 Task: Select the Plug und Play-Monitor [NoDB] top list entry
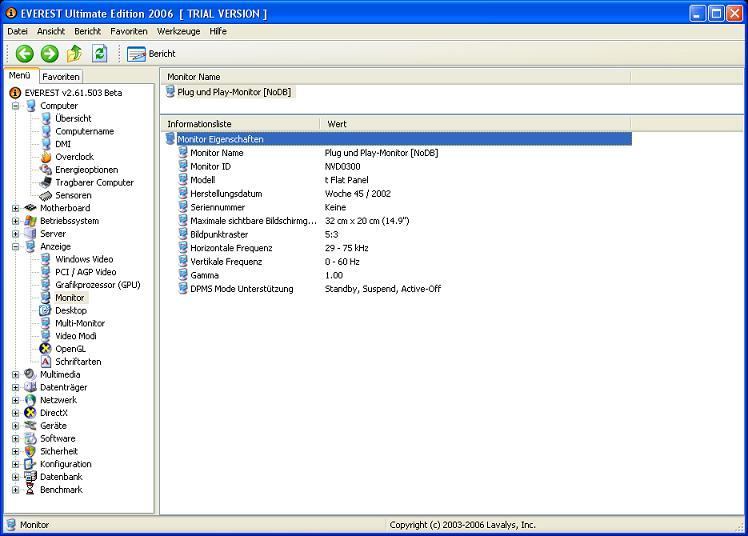(229, 92)
